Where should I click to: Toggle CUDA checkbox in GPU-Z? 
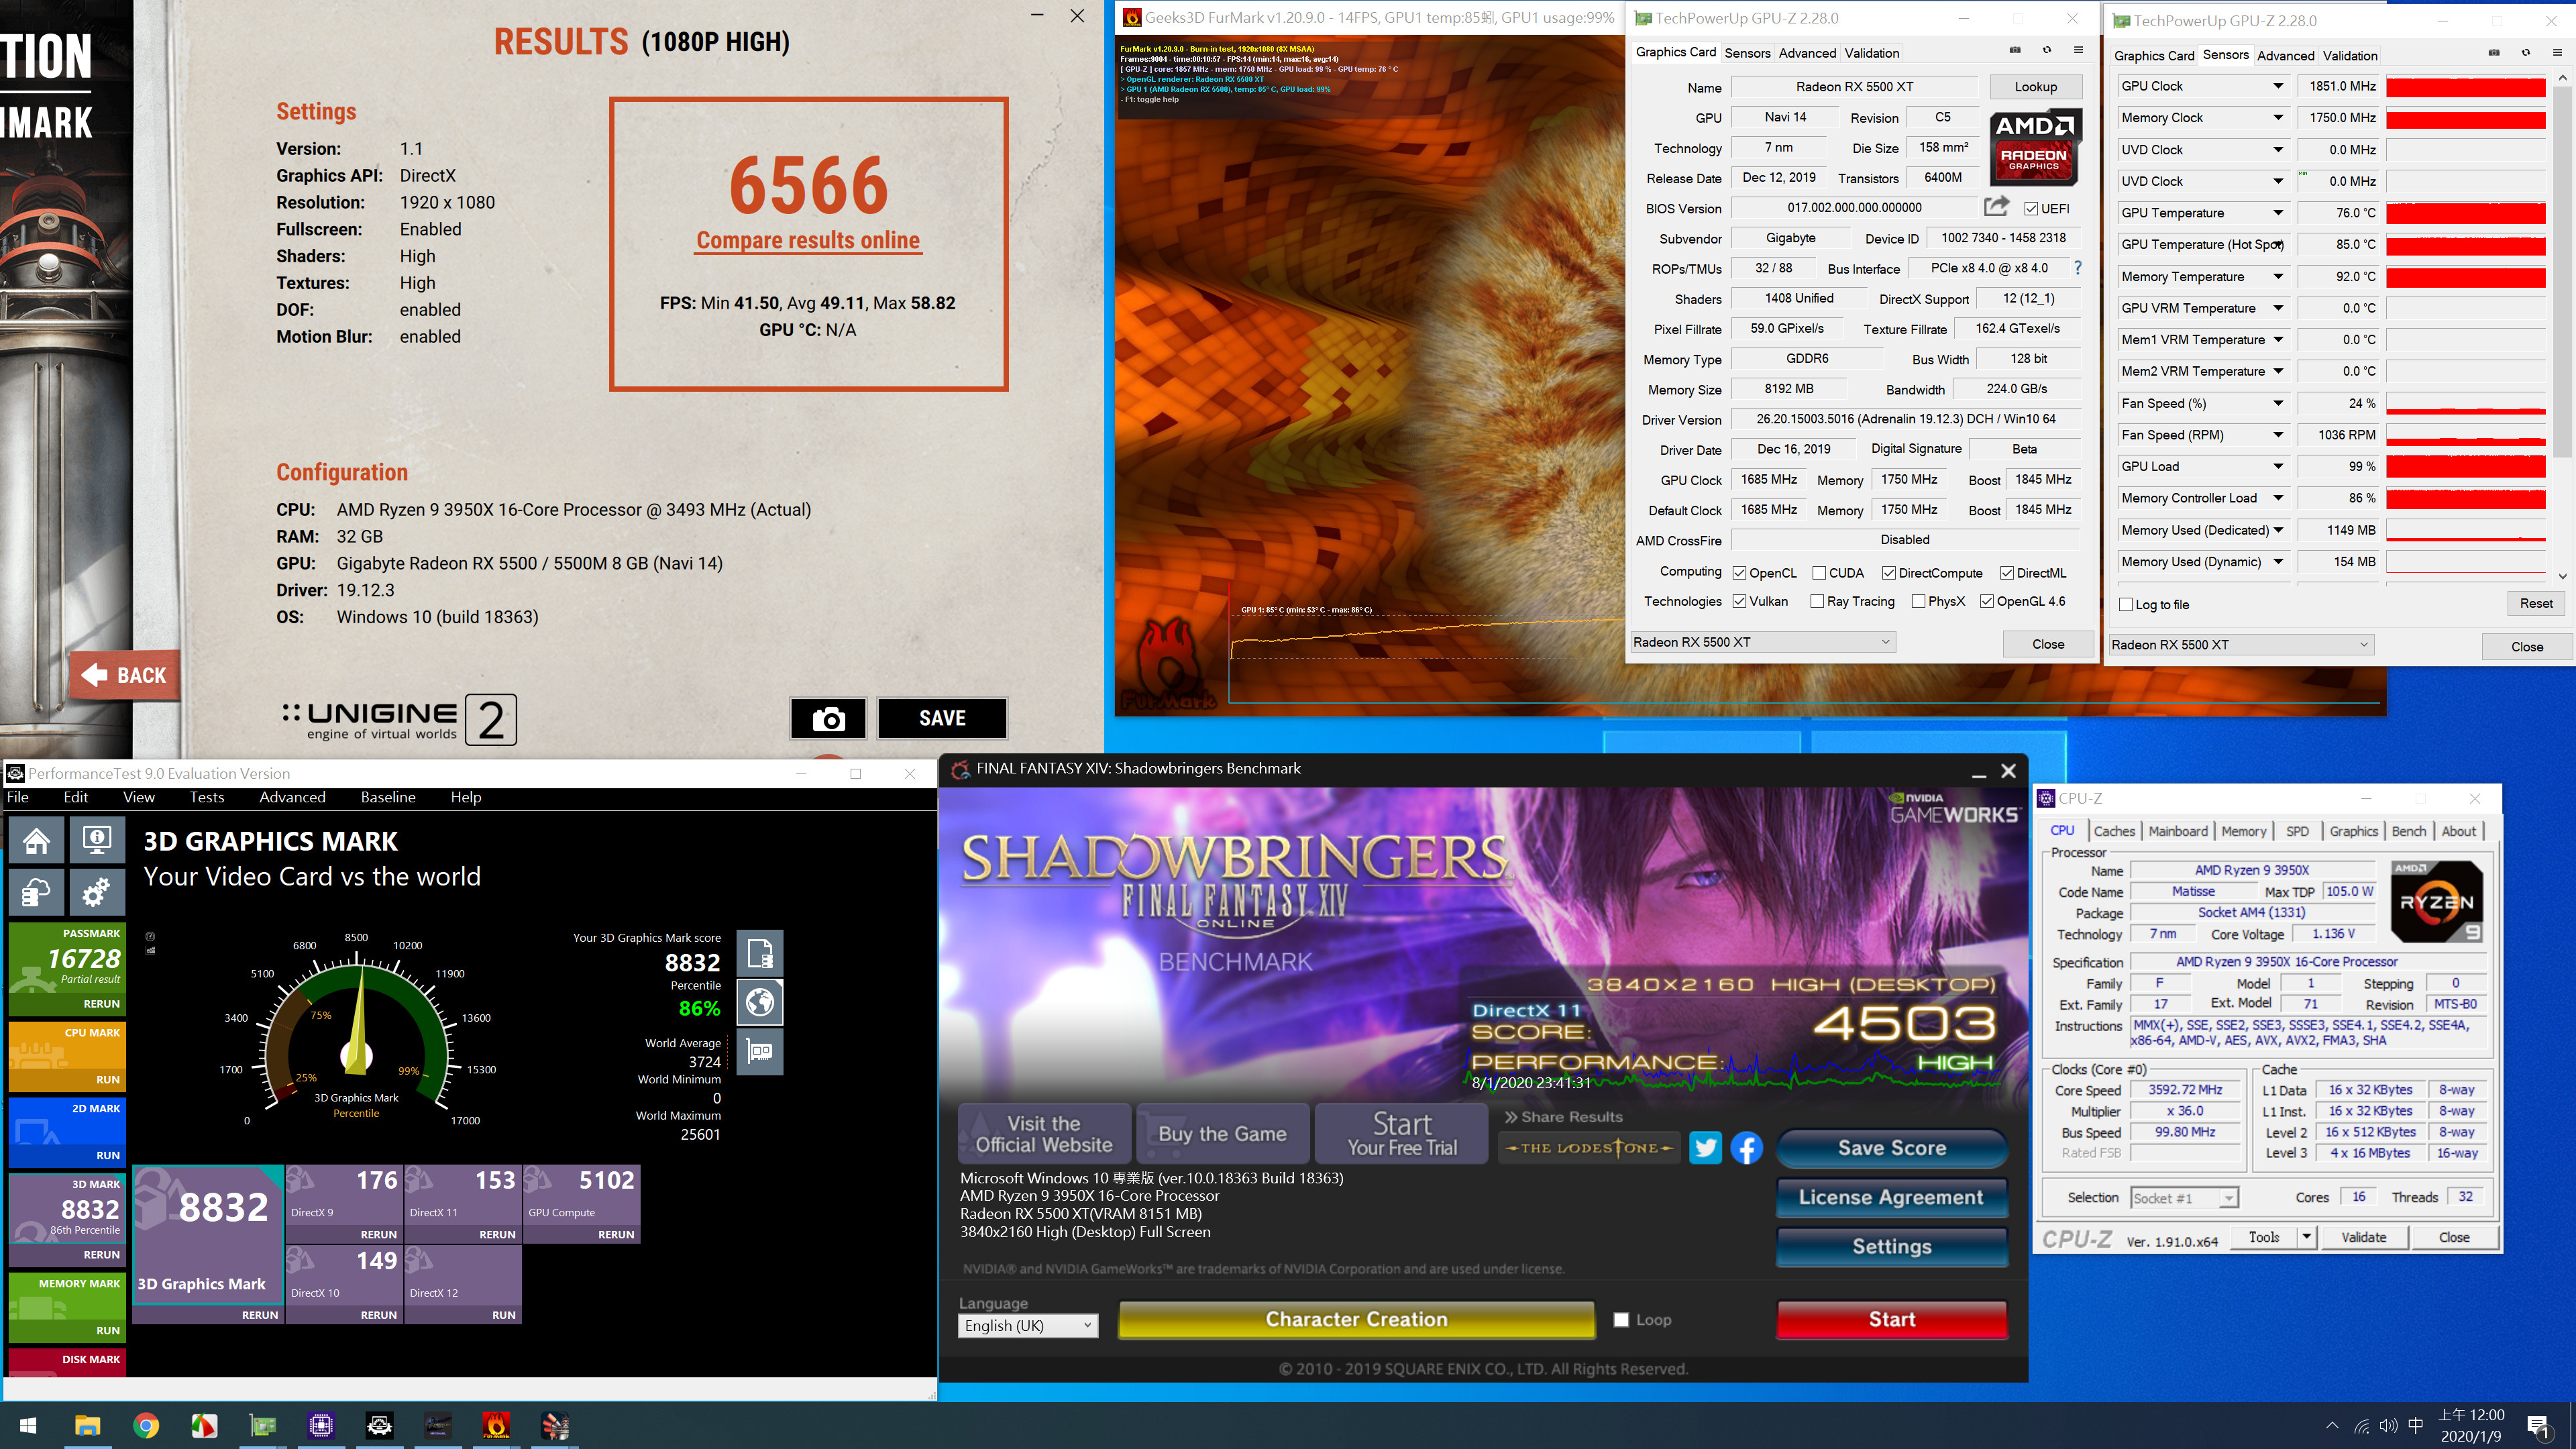(1819, 573)
